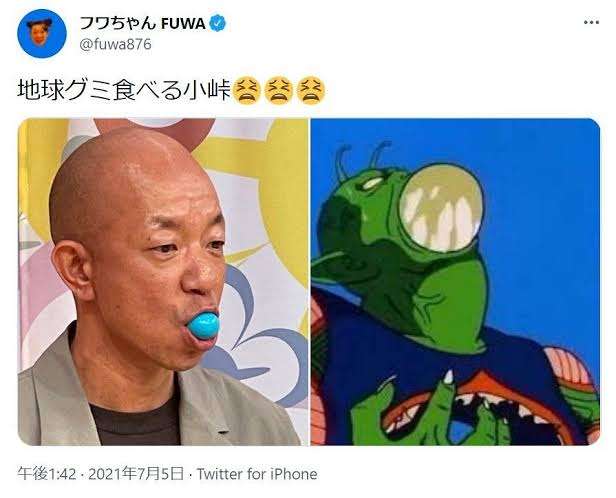Viewport: 616px width, 498px height.
Task: Open the left photo attachment
Action: click(x=163, y=282)
